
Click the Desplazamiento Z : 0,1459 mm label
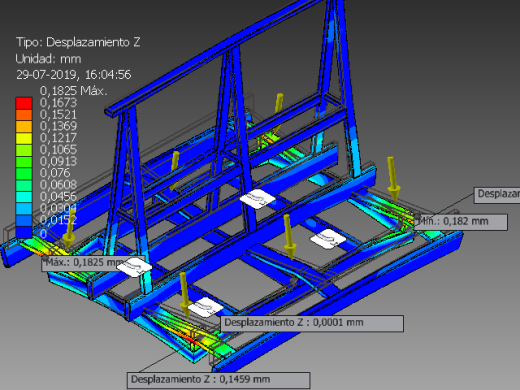point(218,380)
